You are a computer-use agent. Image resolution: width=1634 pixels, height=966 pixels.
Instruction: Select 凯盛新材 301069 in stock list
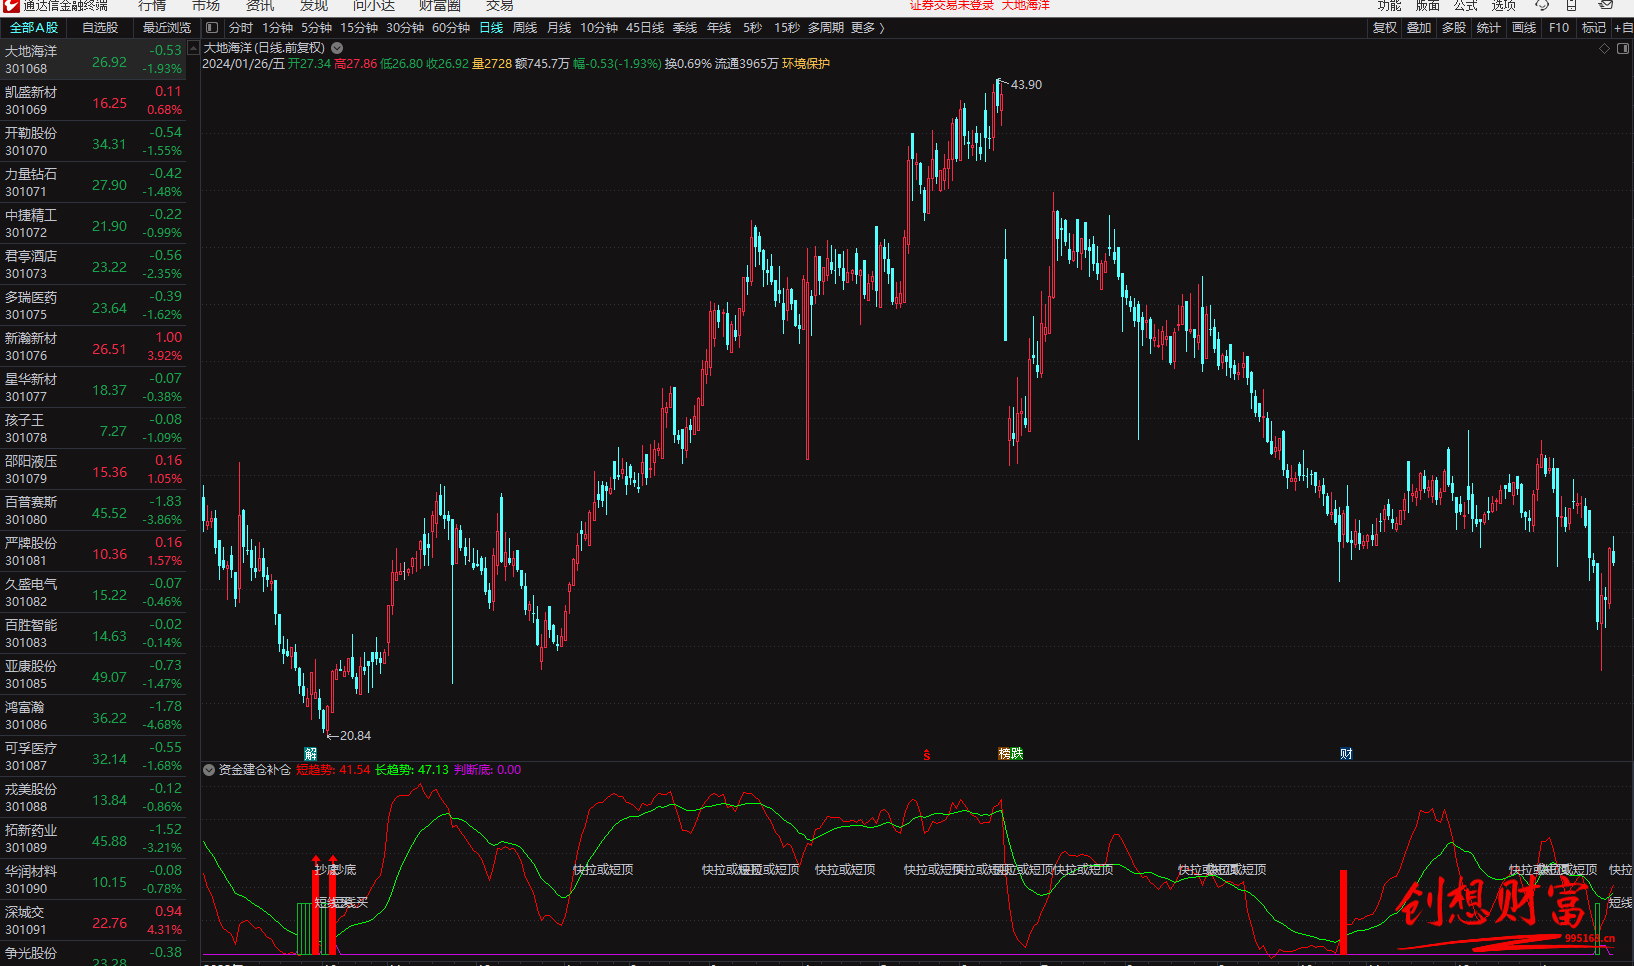[x=93, y=101]
